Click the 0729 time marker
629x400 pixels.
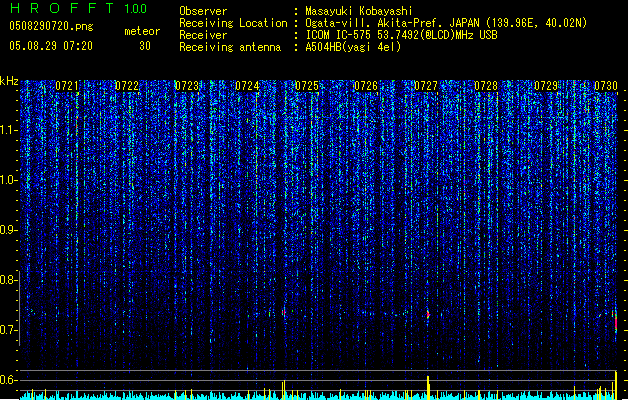[x=546, y=86]
